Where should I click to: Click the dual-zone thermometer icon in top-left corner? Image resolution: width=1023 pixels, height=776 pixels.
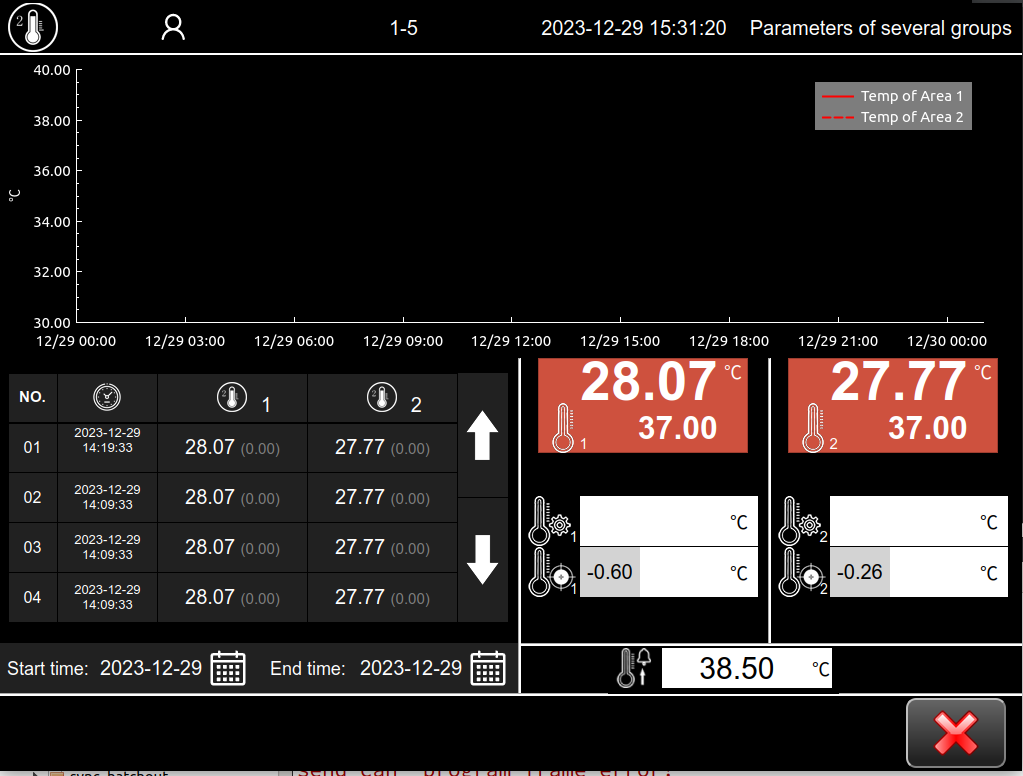(x=33, y=27)
